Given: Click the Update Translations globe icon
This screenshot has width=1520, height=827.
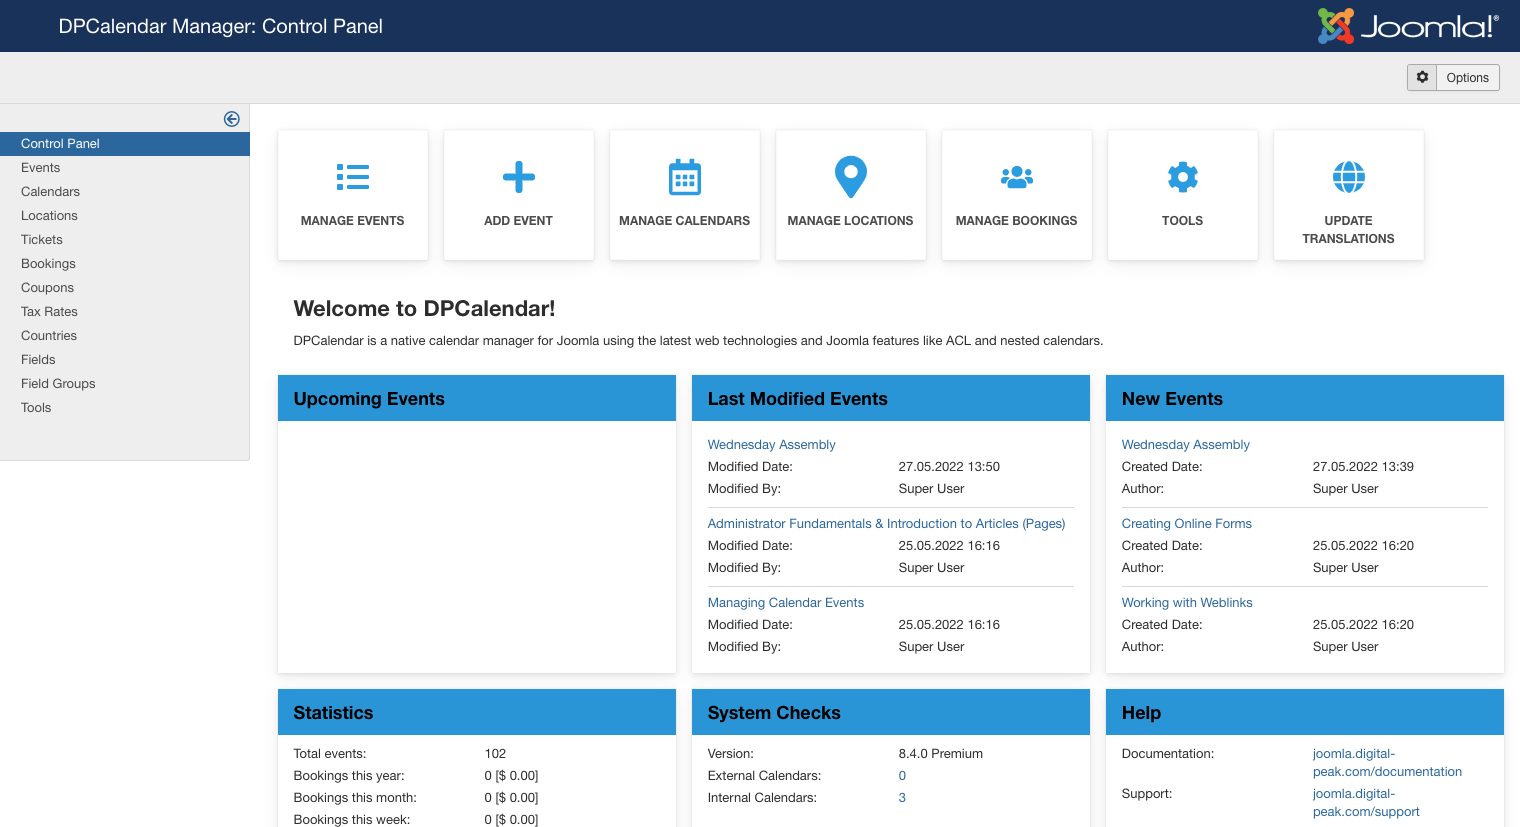Looking at the screenshot, I should pyautogui.click(x=1348, y=177).
